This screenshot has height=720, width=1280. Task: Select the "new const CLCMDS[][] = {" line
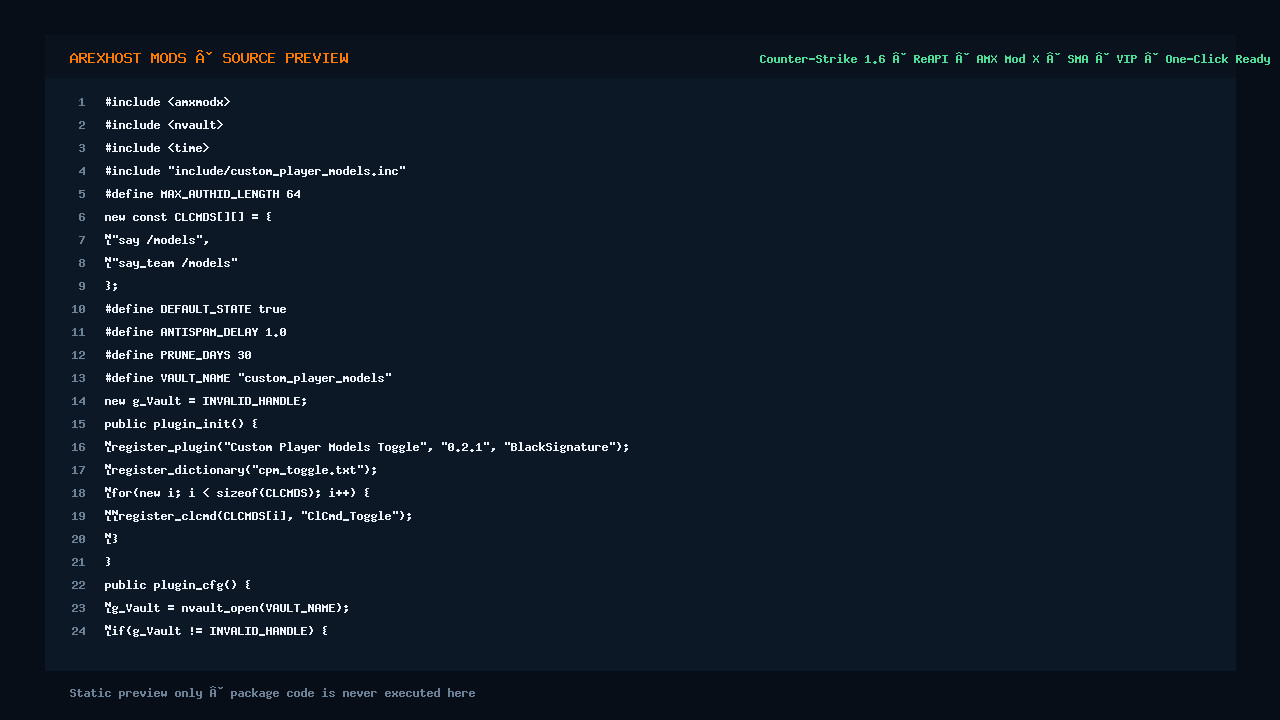pos(188,217)
